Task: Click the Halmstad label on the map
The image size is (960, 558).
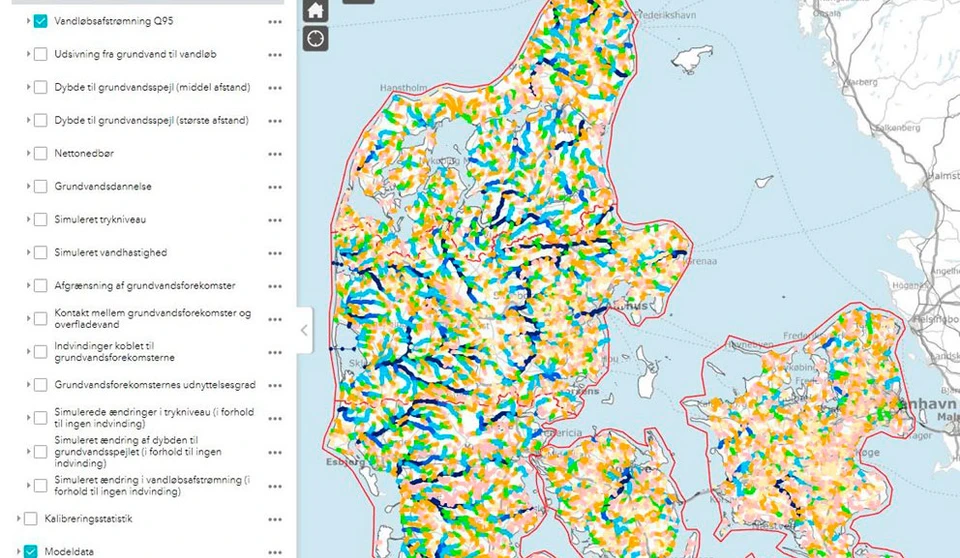Action: coord(943,176)
